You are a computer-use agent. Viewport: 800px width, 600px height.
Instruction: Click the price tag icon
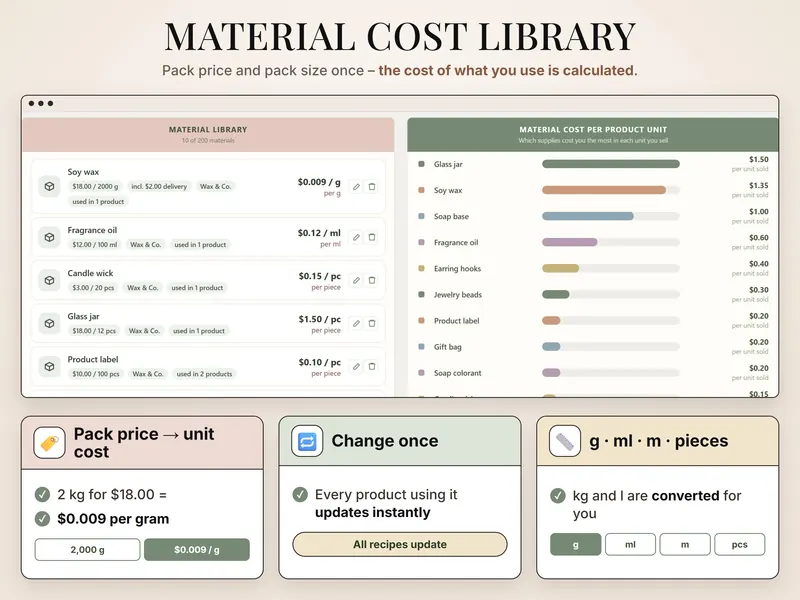click(49, 442)
